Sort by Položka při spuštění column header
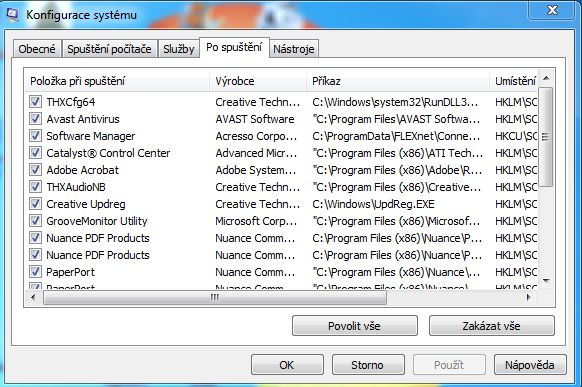Screen dimensions: 582x387 click(x=117, y=81)
